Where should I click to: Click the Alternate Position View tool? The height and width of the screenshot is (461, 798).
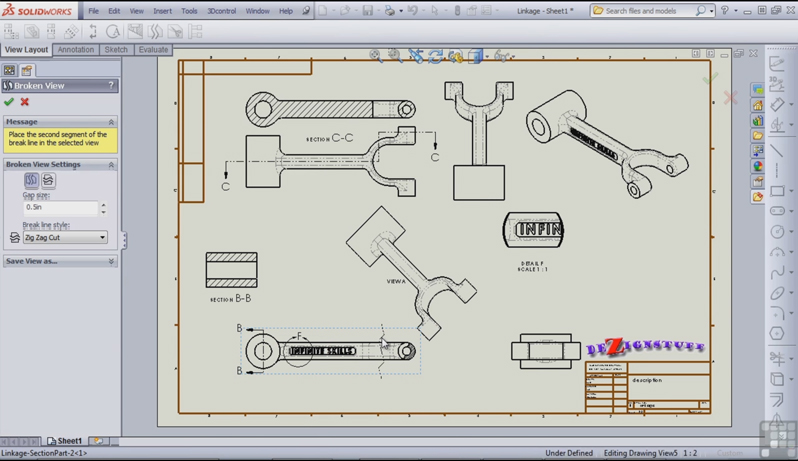click(195, 32)
